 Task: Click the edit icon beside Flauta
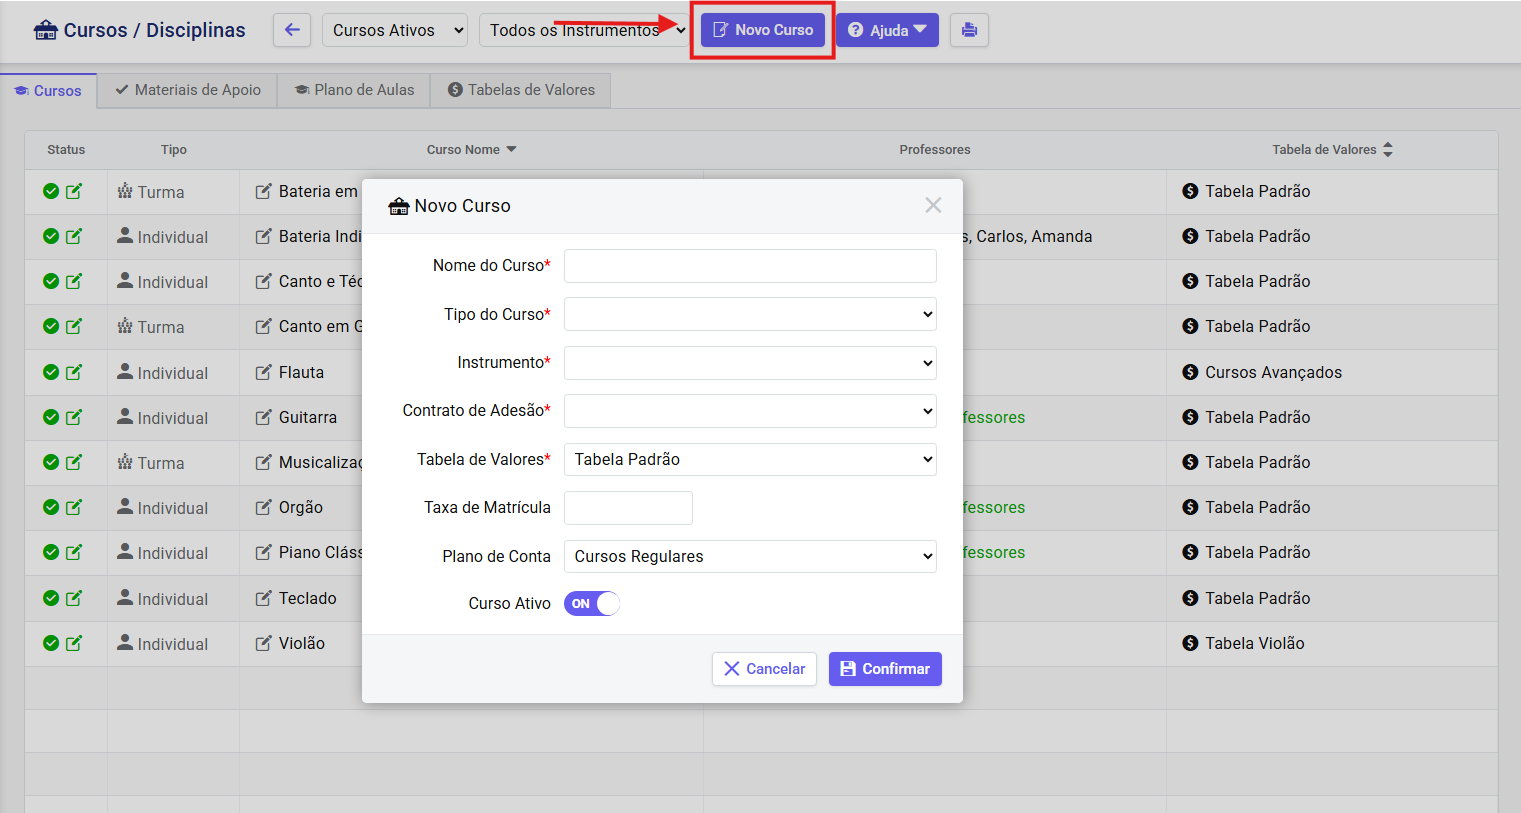(263, 372)
